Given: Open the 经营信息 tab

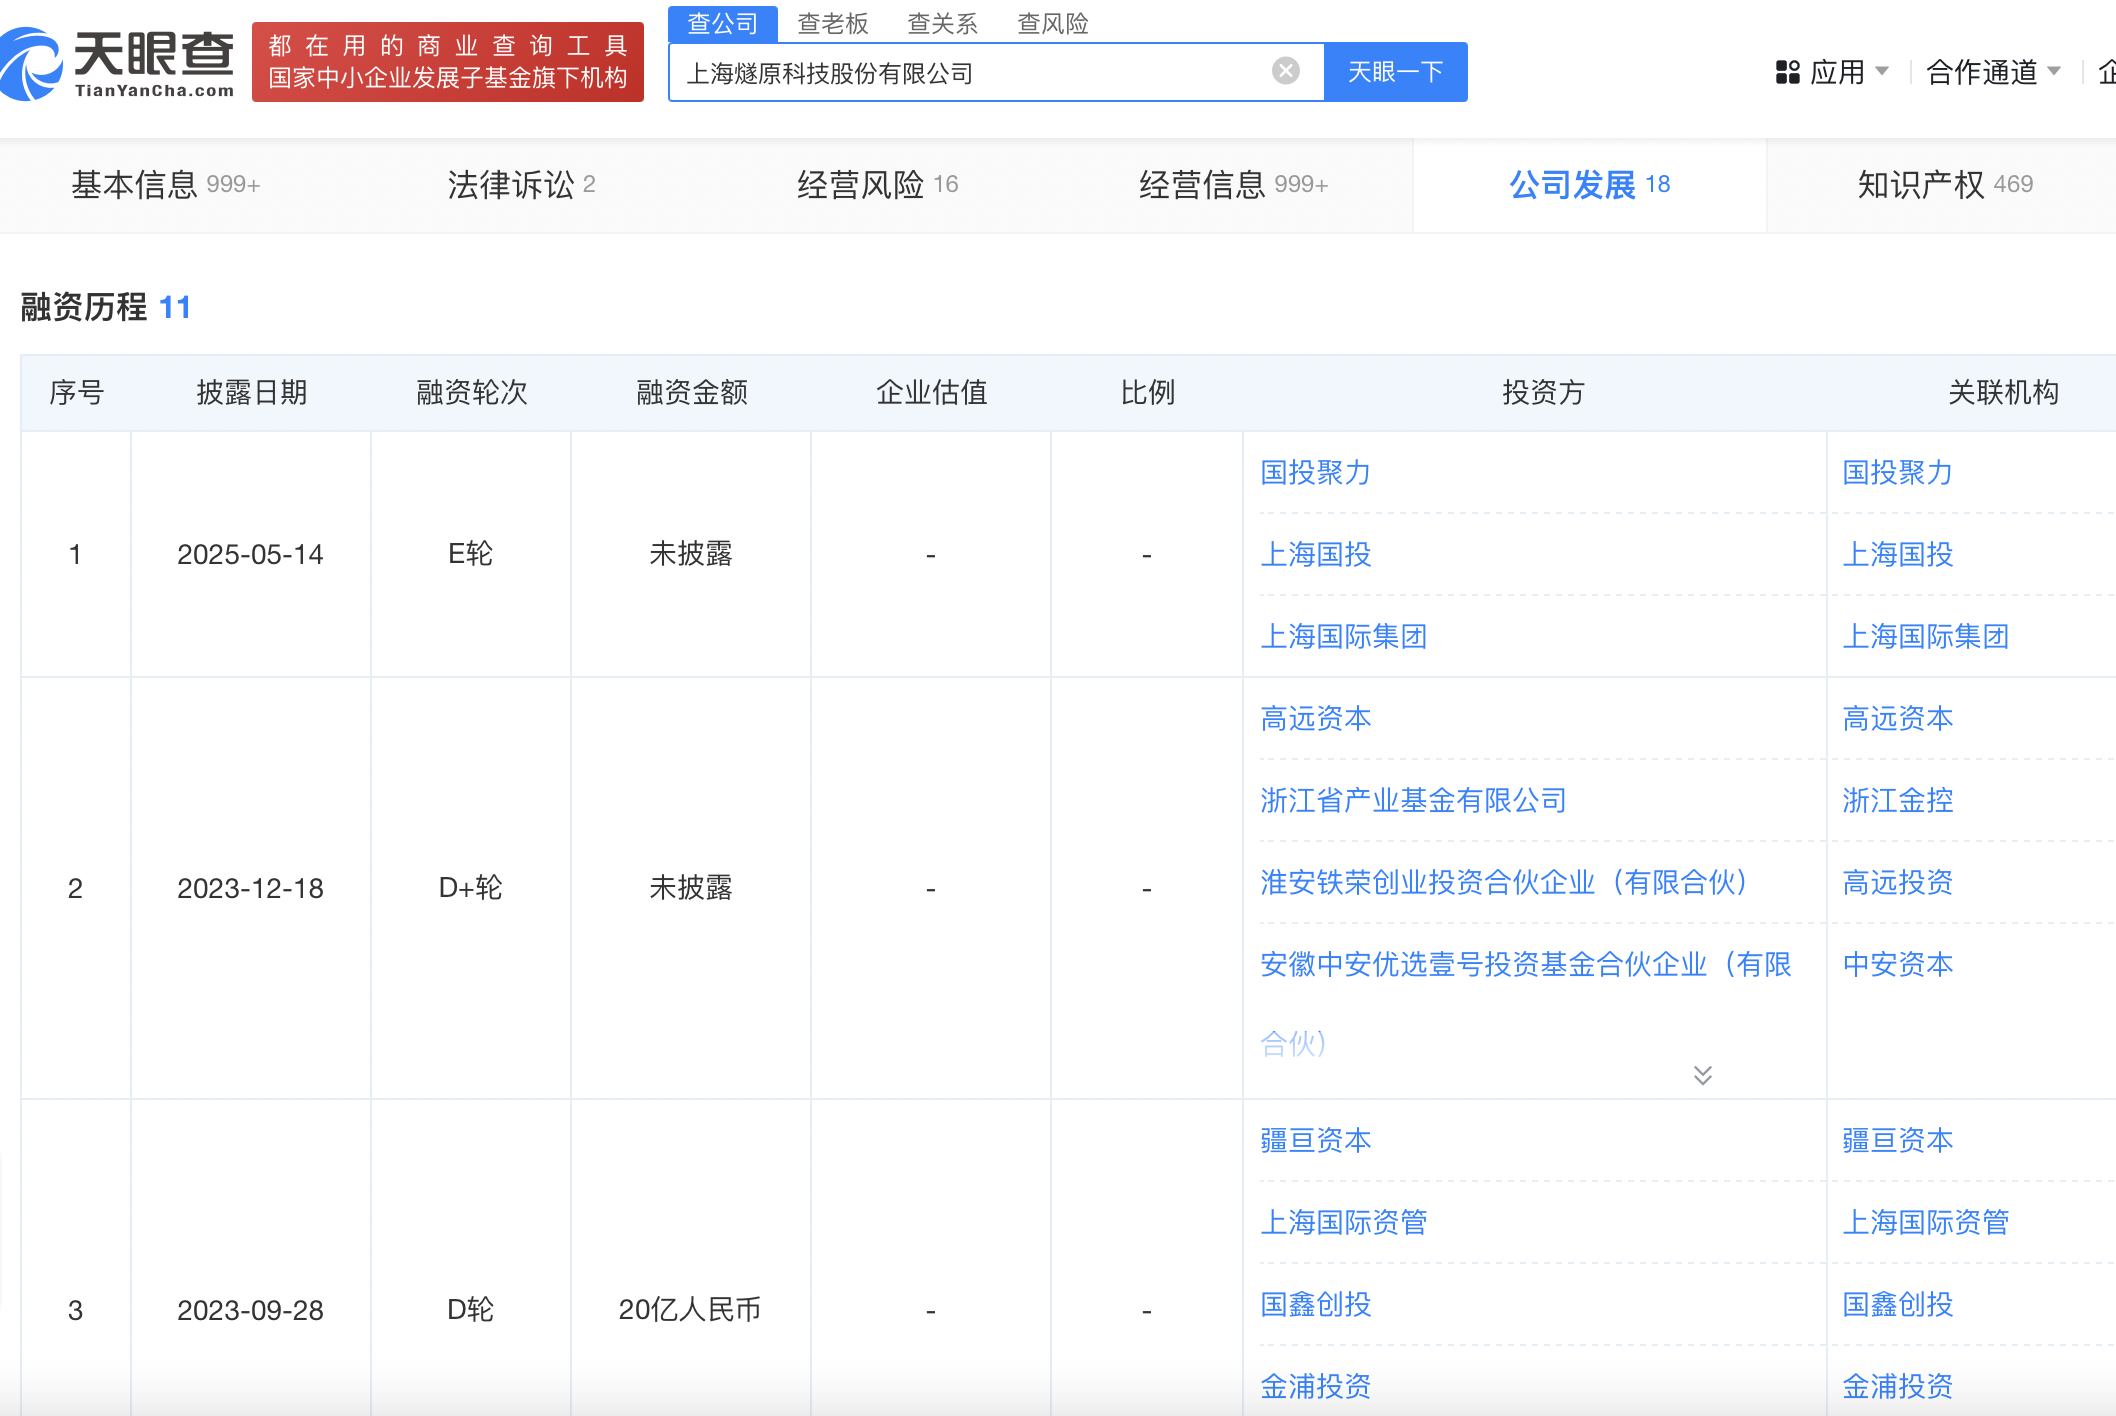Looking at the screenshot, I should pyautogui.click(x=1234, y=185).
